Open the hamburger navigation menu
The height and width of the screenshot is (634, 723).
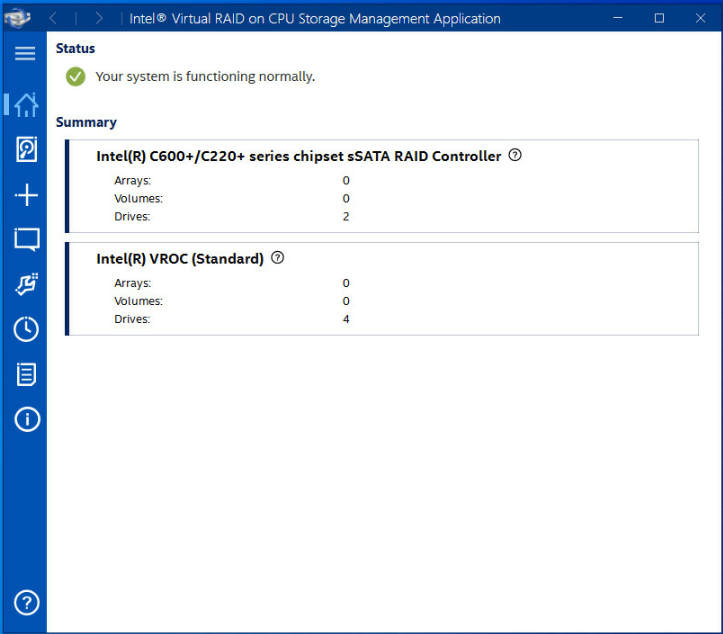25,53
